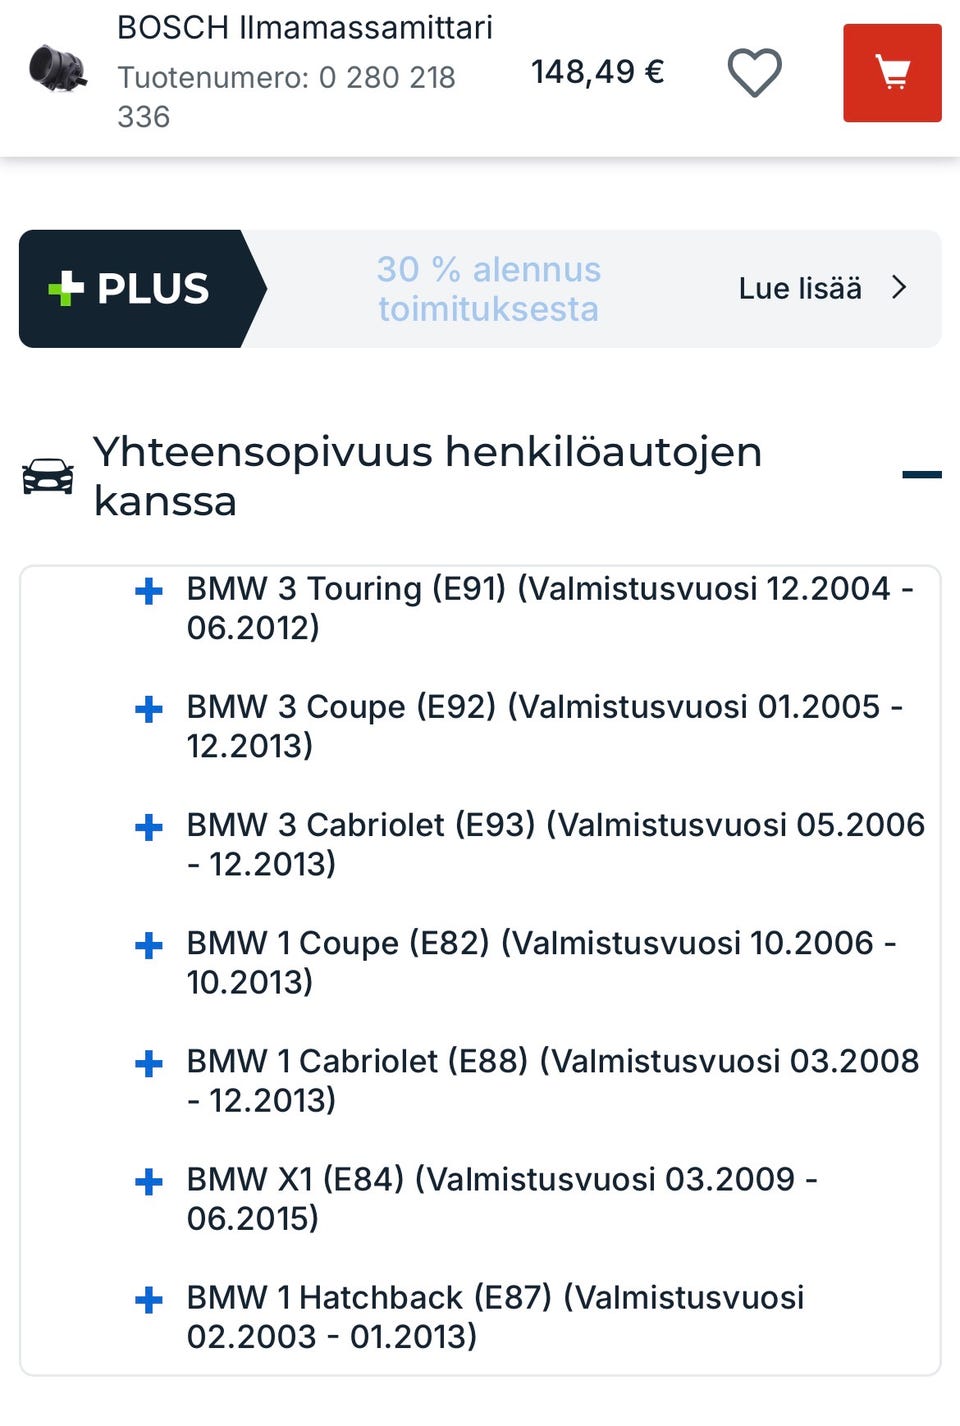Expand BMW 1 Coupe (E82) plus icon

pyautogui.click(x=149, y=945)
